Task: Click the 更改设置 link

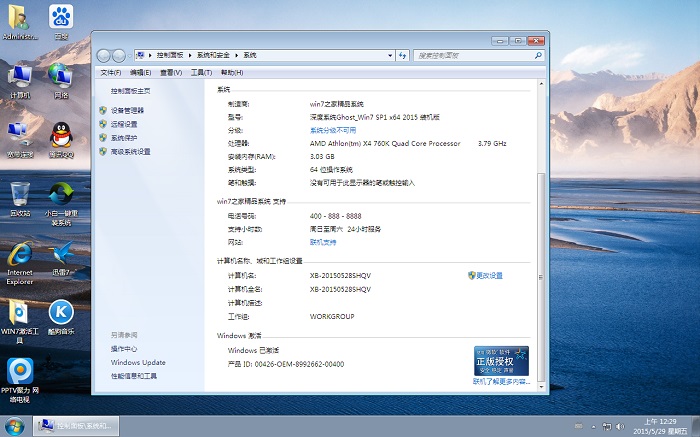Action: (x=489, y=275)
